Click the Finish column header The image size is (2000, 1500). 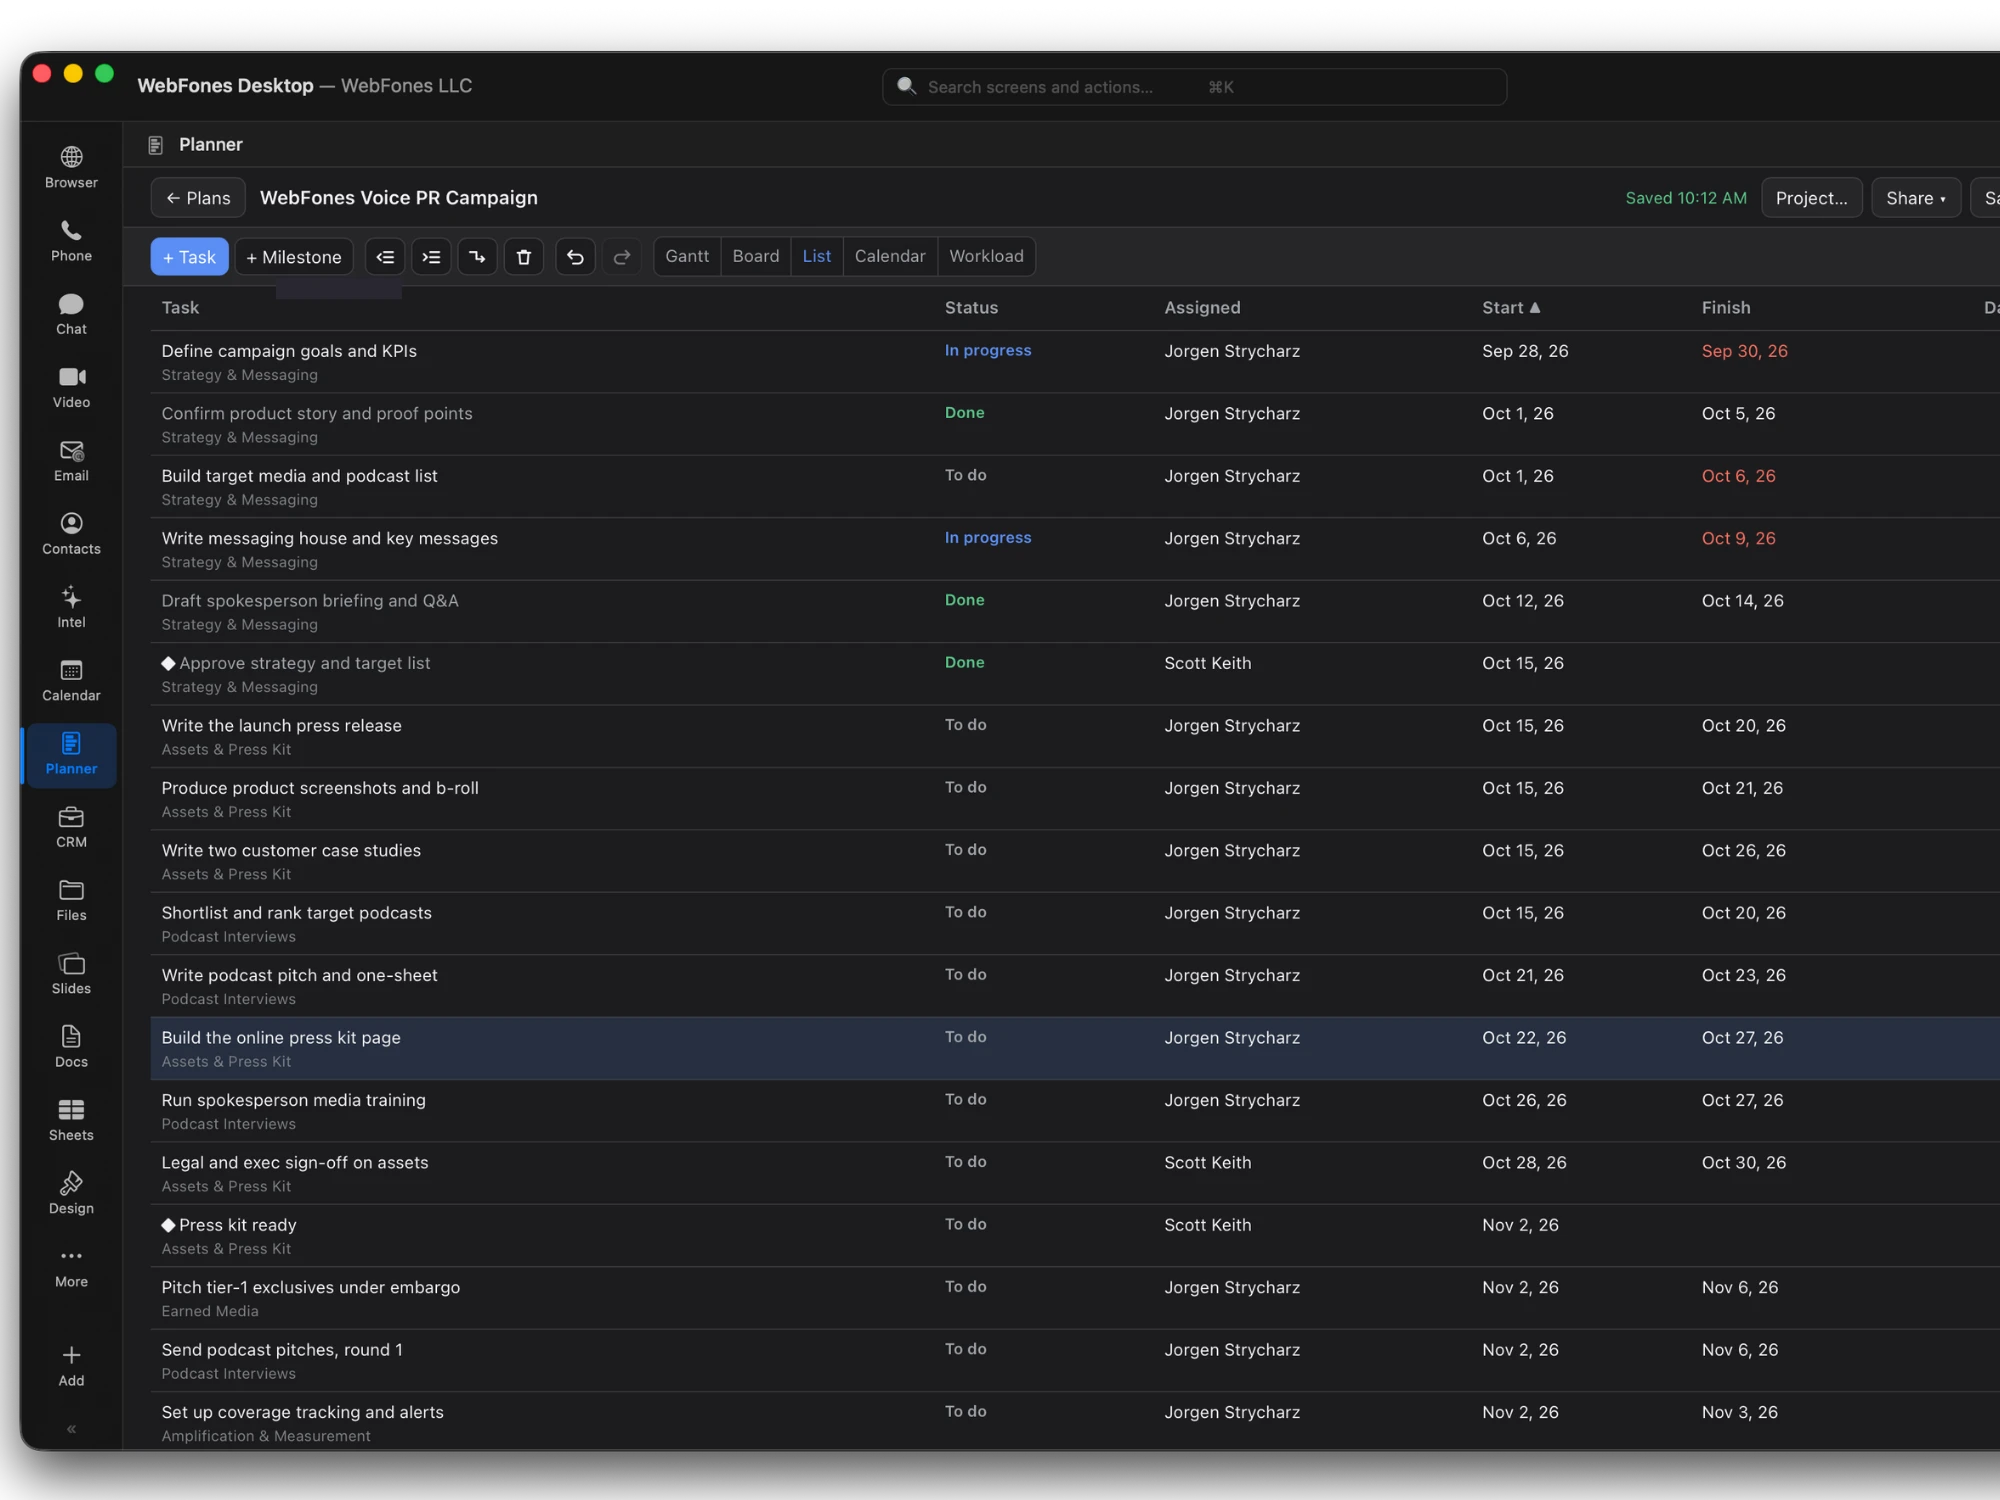1726,308
